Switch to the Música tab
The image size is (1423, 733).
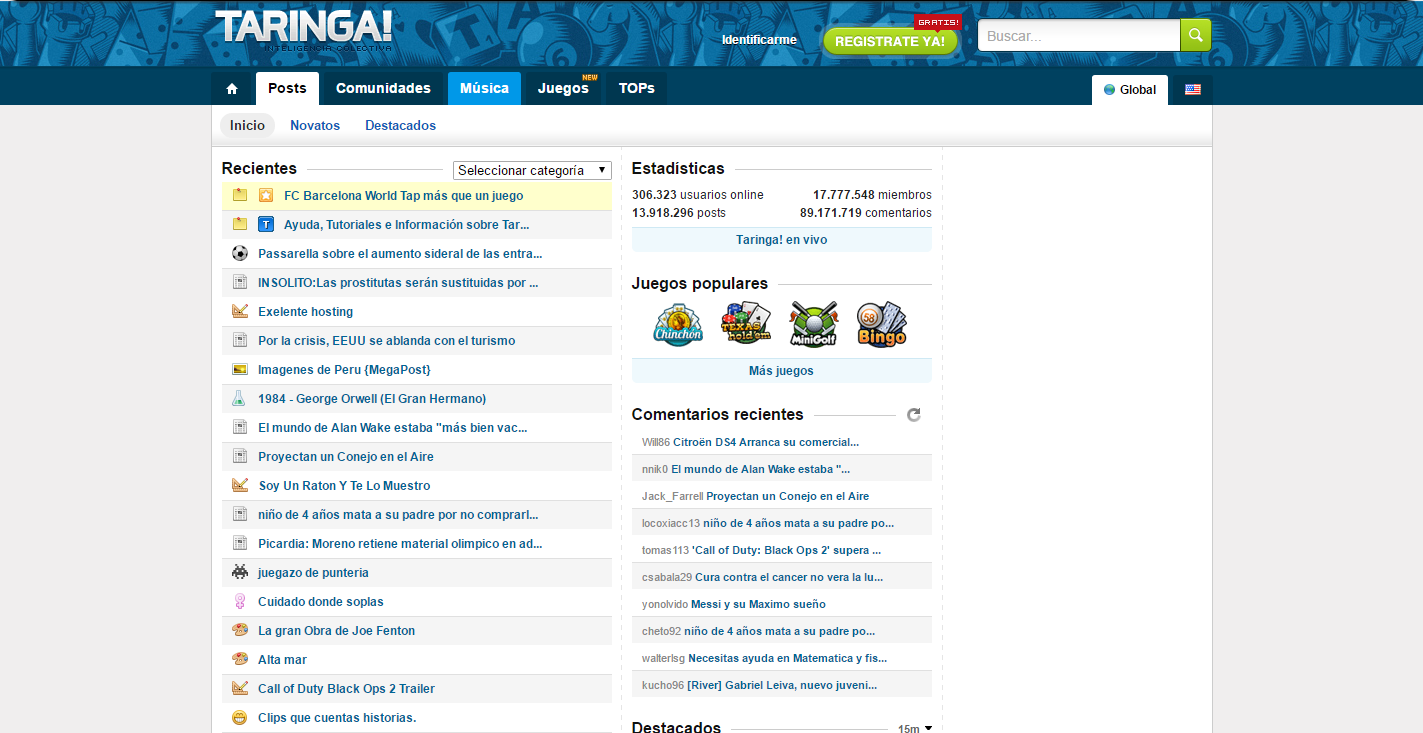tap(485, 88)
